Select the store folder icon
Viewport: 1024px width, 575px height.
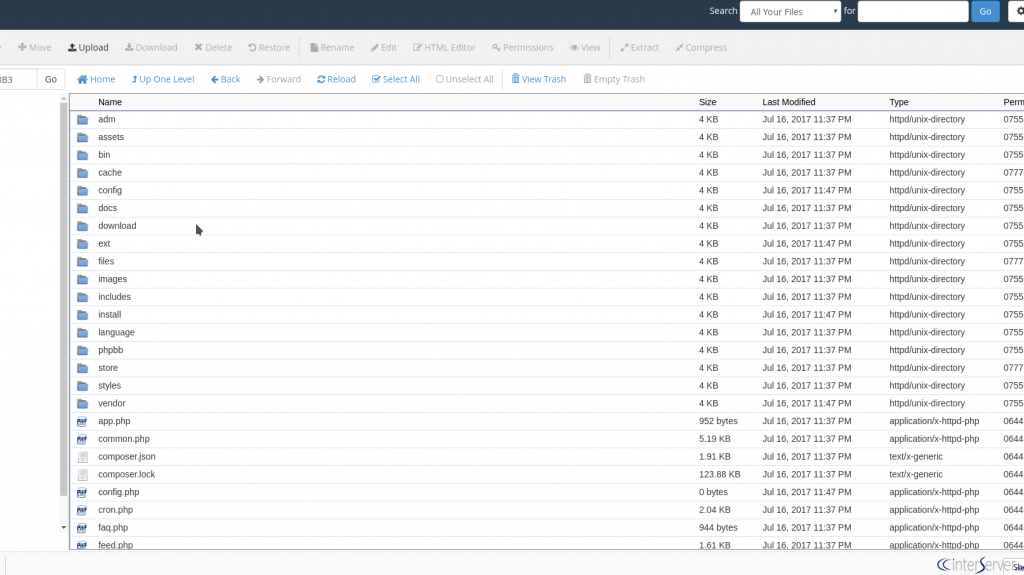click(x=82, y=368)
